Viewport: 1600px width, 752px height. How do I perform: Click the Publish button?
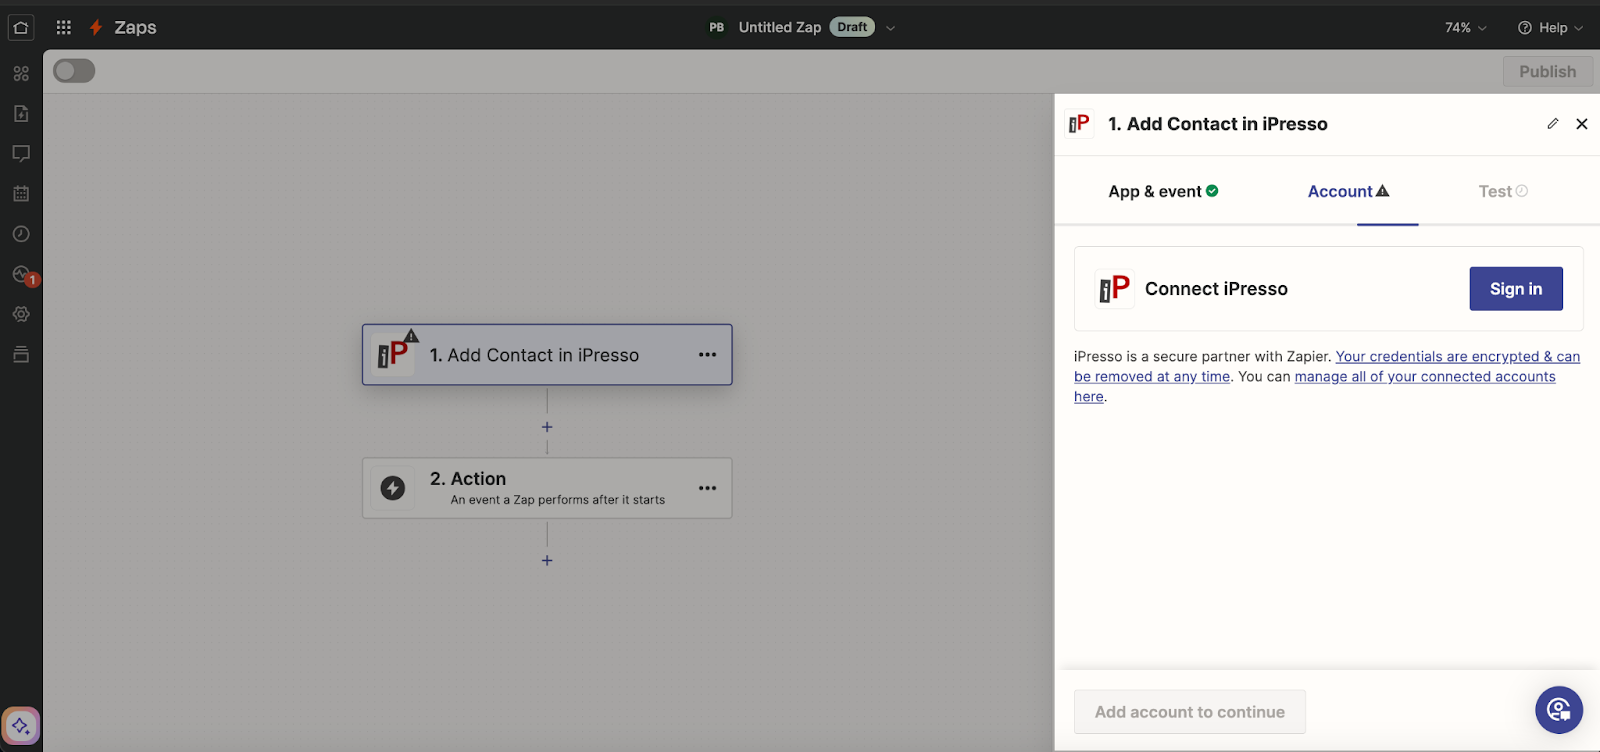click(x=1547, y=71)
